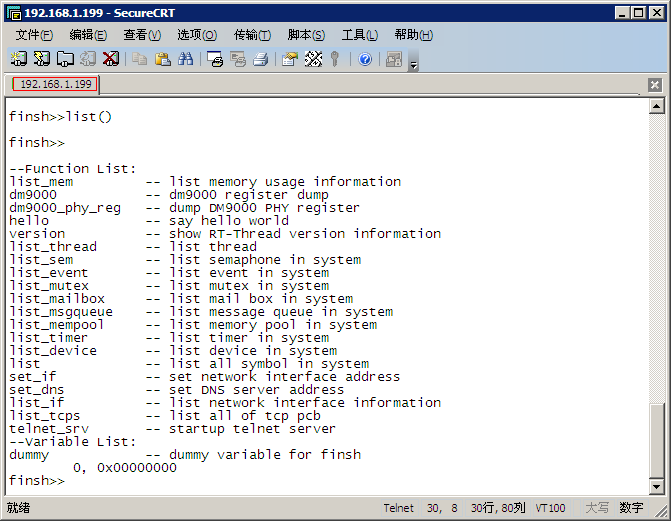Click the scrollbar down arrow
This screenshot has width=671, height=521.
(656, 486)
